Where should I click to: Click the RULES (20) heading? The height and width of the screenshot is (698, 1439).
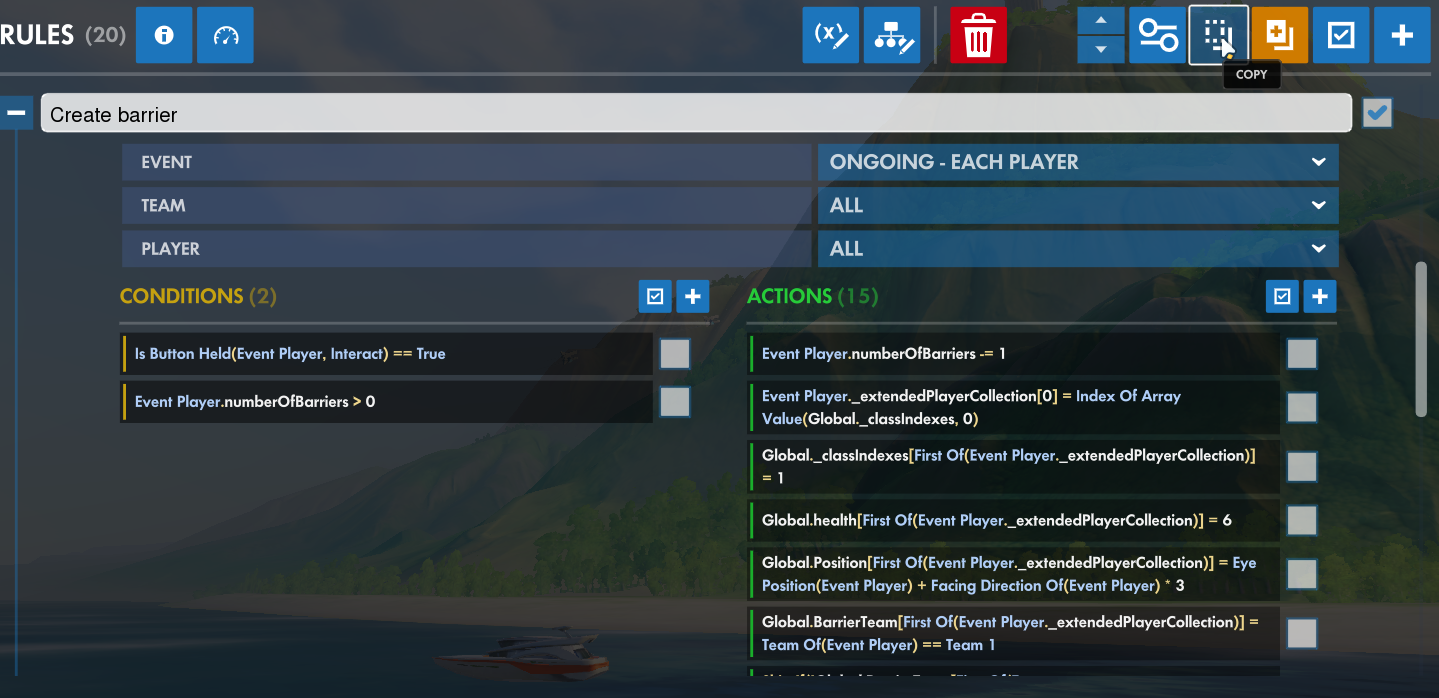point(63,35)
